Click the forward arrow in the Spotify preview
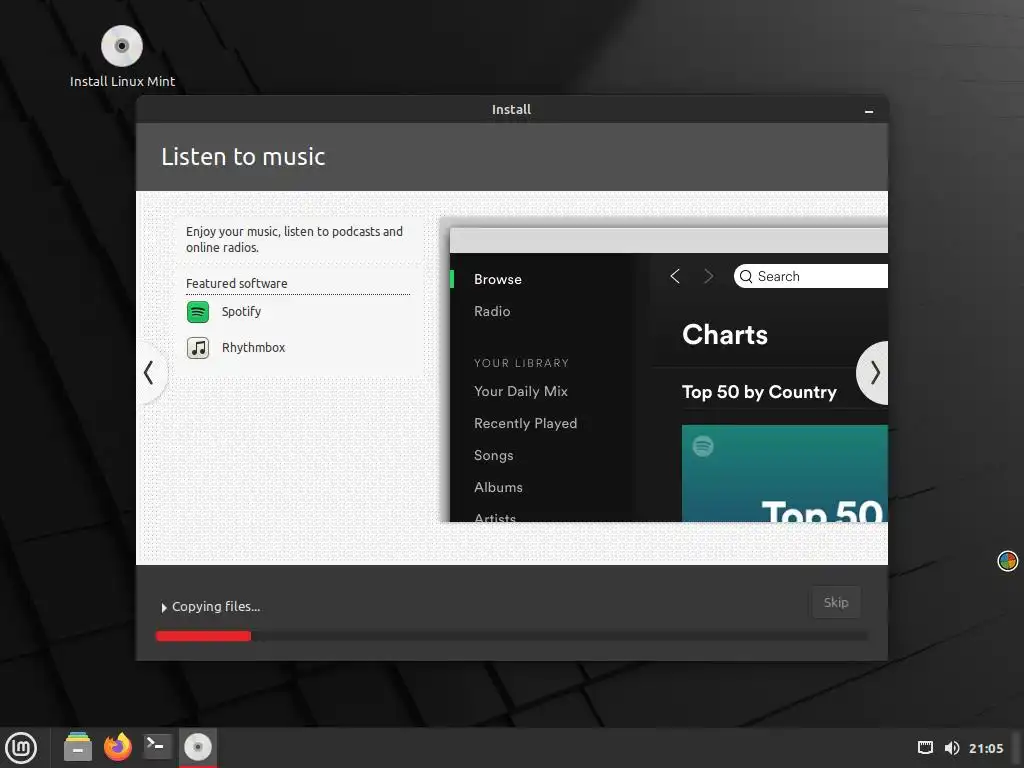This screenshot has height=768, width=1024. 709,276
